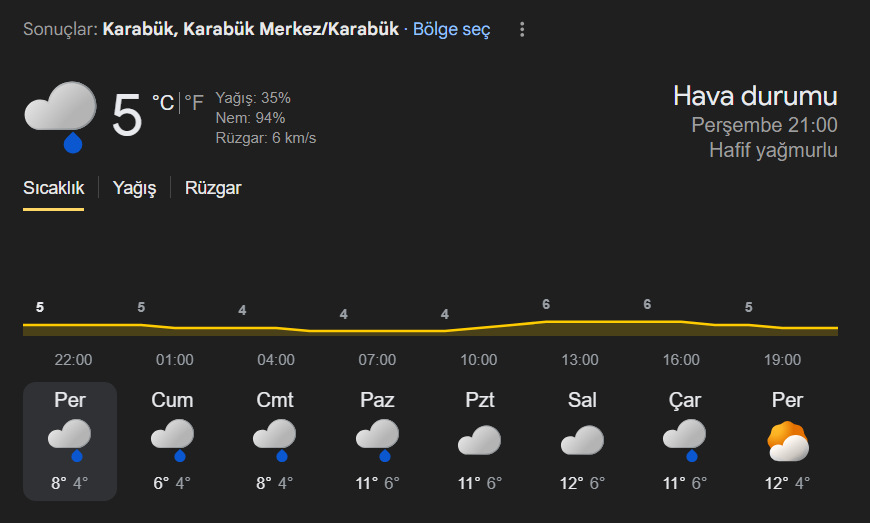Open the three-dot more options menu
Image resolution: width=870 pixels, height=523 pixels.
522,30
